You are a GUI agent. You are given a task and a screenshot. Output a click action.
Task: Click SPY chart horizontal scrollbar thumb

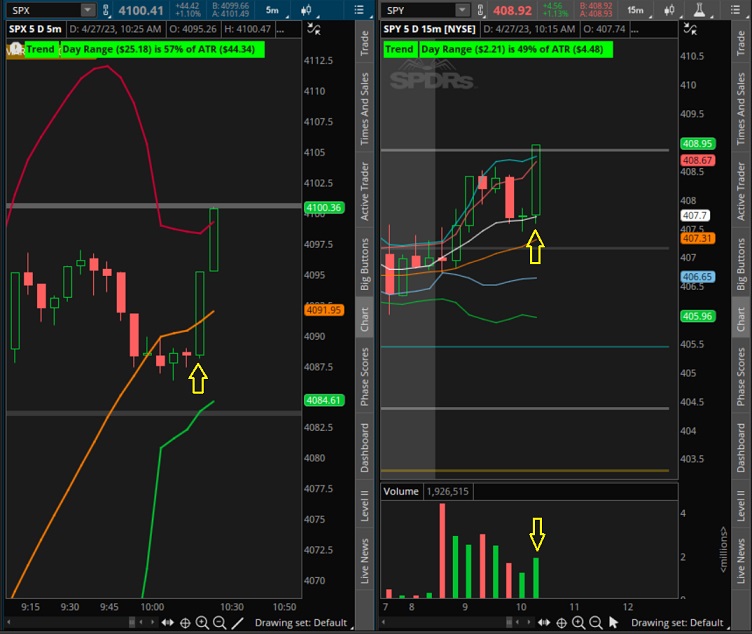(x=508, y=622)
